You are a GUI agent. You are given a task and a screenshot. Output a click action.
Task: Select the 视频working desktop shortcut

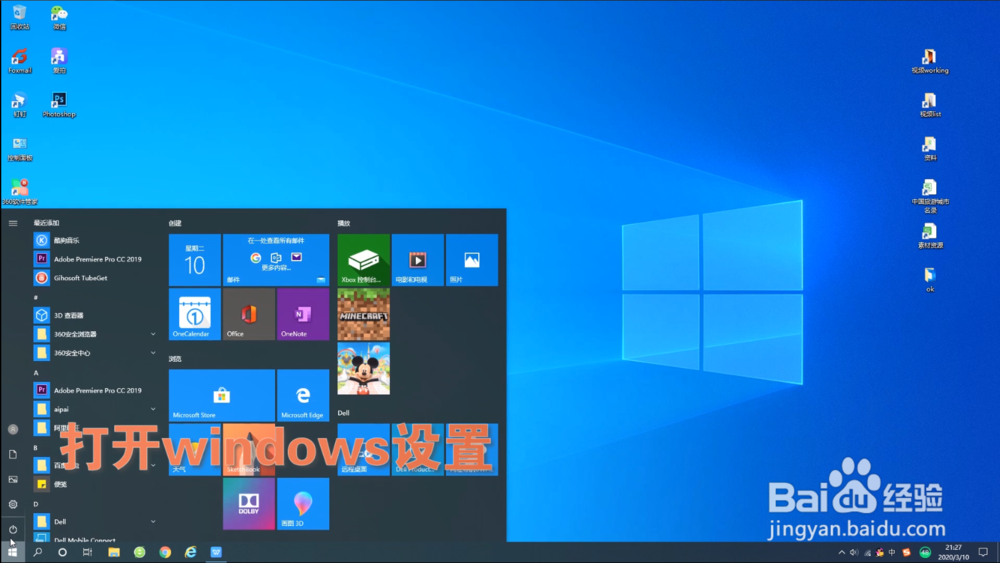tap(930, 61)
